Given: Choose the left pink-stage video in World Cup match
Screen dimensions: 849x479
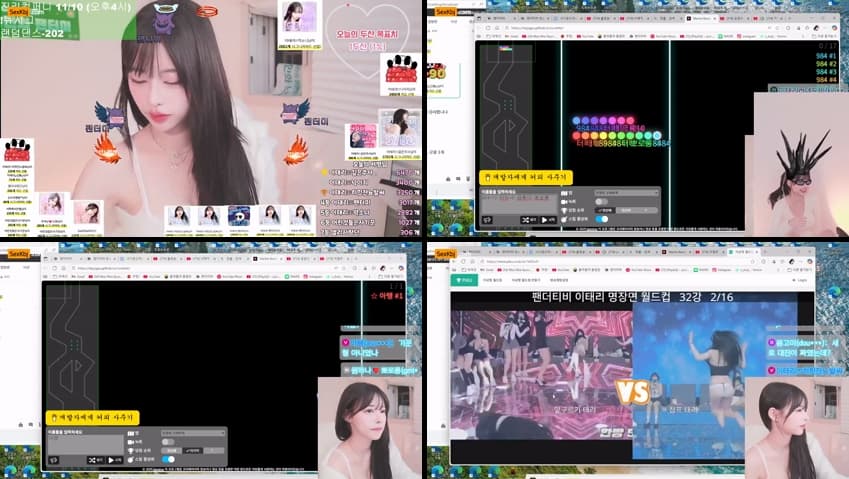Looking at the screenshot, I should [x=541, y=375].
